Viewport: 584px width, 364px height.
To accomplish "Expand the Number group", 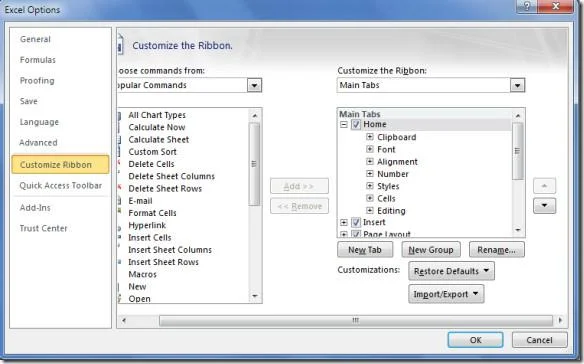I will point(369,174).
